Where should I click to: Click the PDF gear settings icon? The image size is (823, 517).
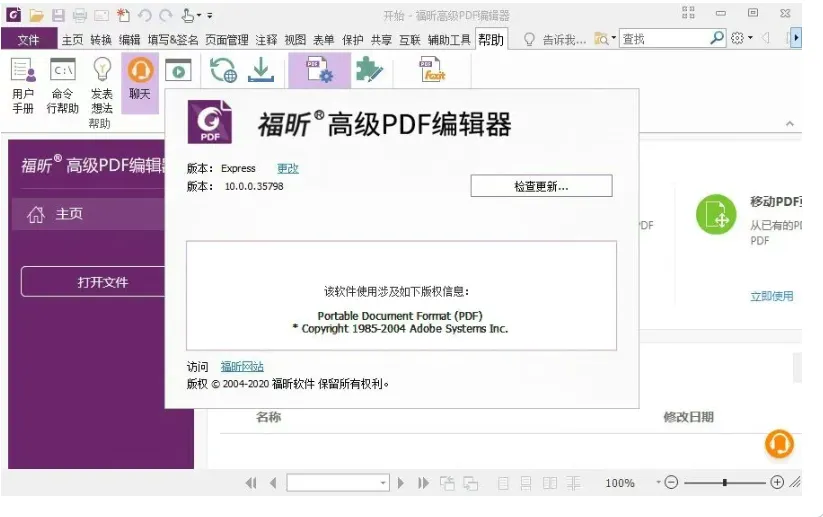[320, 71]
